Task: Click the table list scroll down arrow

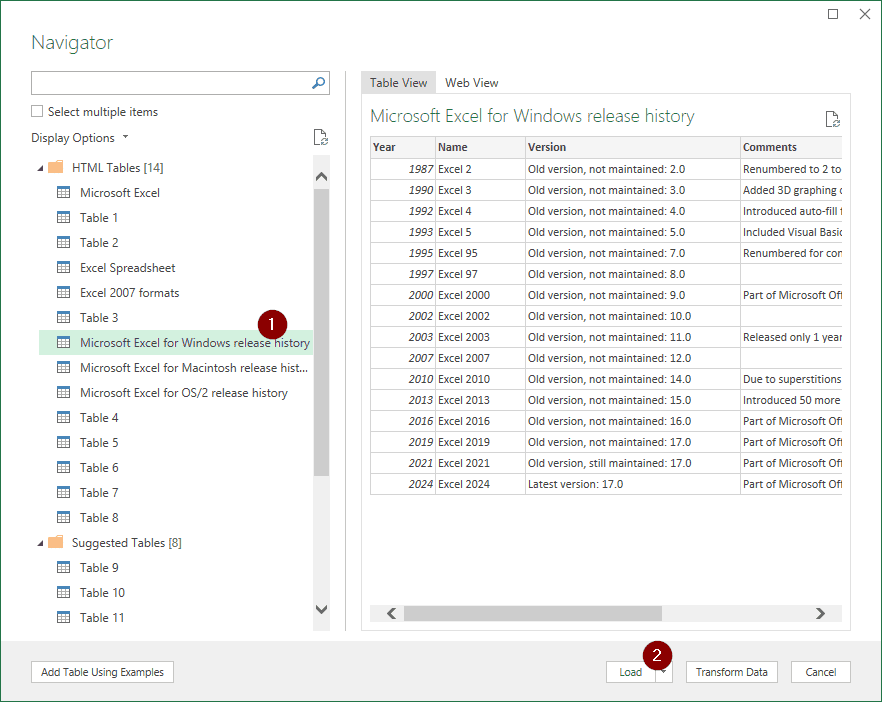Action: (x=321, y=609)
